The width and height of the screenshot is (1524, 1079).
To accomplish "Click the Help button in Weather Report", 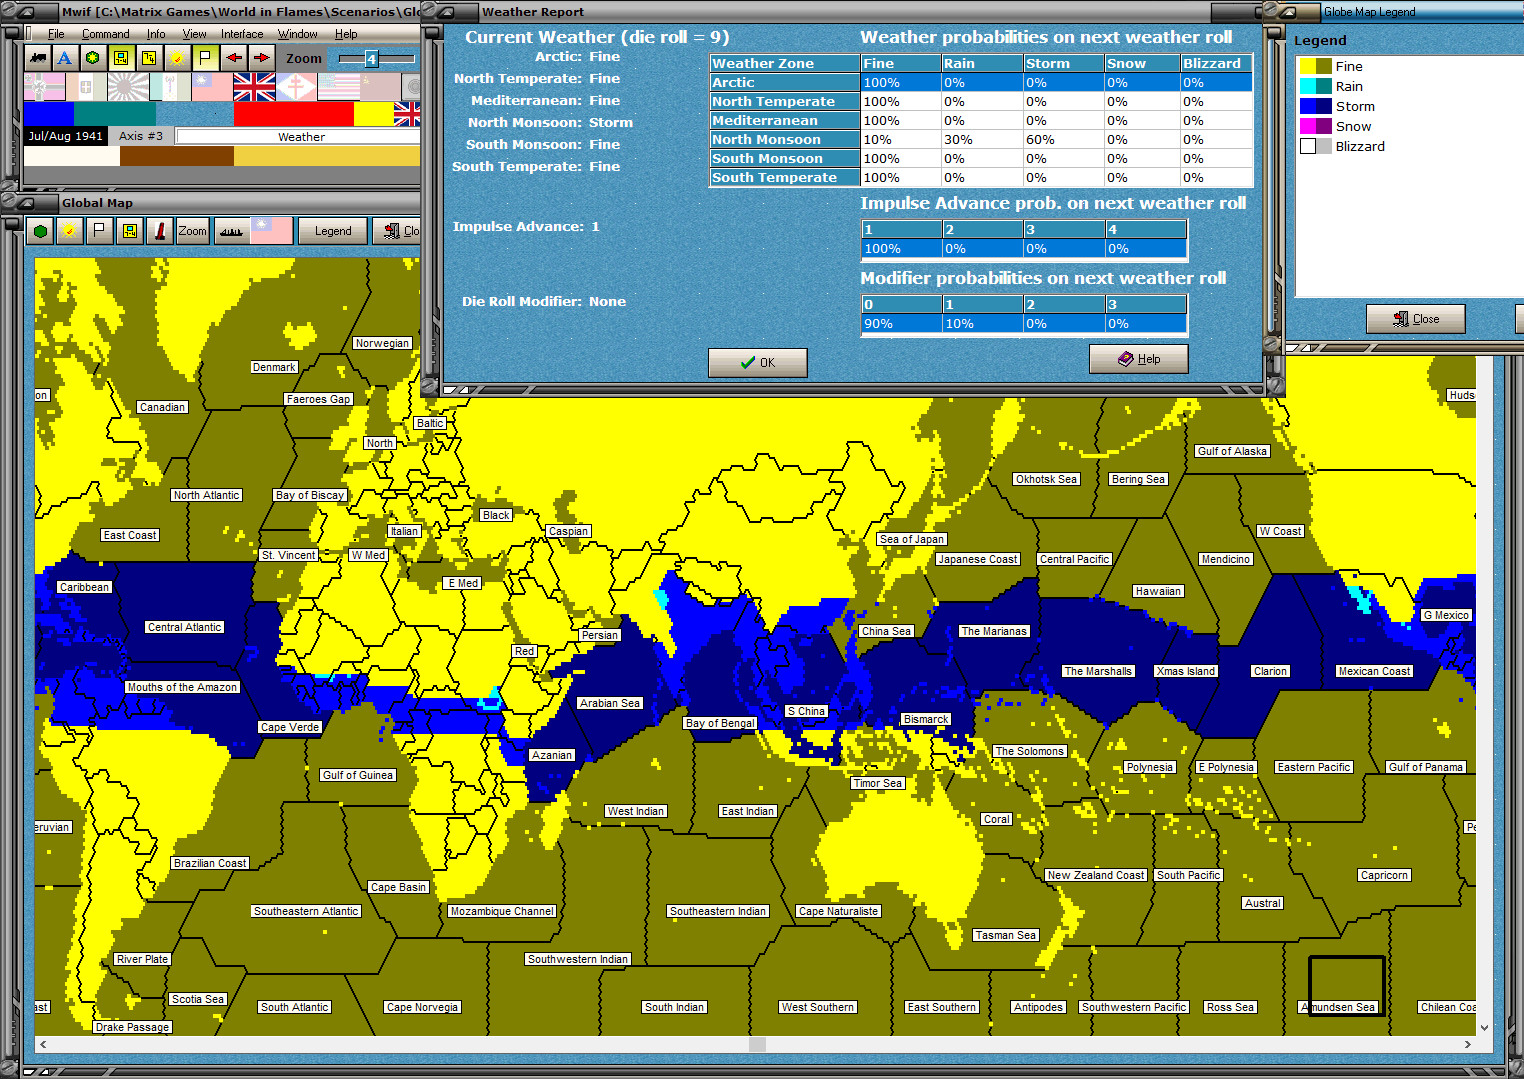I will tap(1139, 359).
